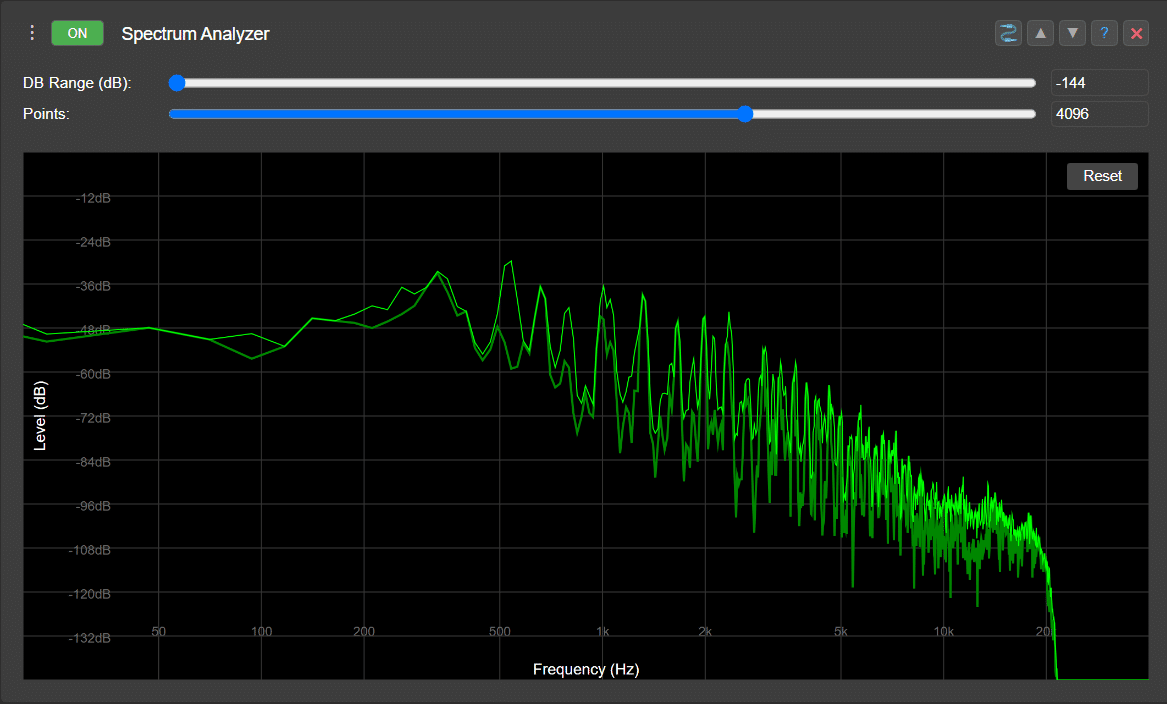Image resolution: width=1167 pixels, height=704 pixels.
Task: Click the Spectrum Analyzer title
Action: tap(196, 34)
